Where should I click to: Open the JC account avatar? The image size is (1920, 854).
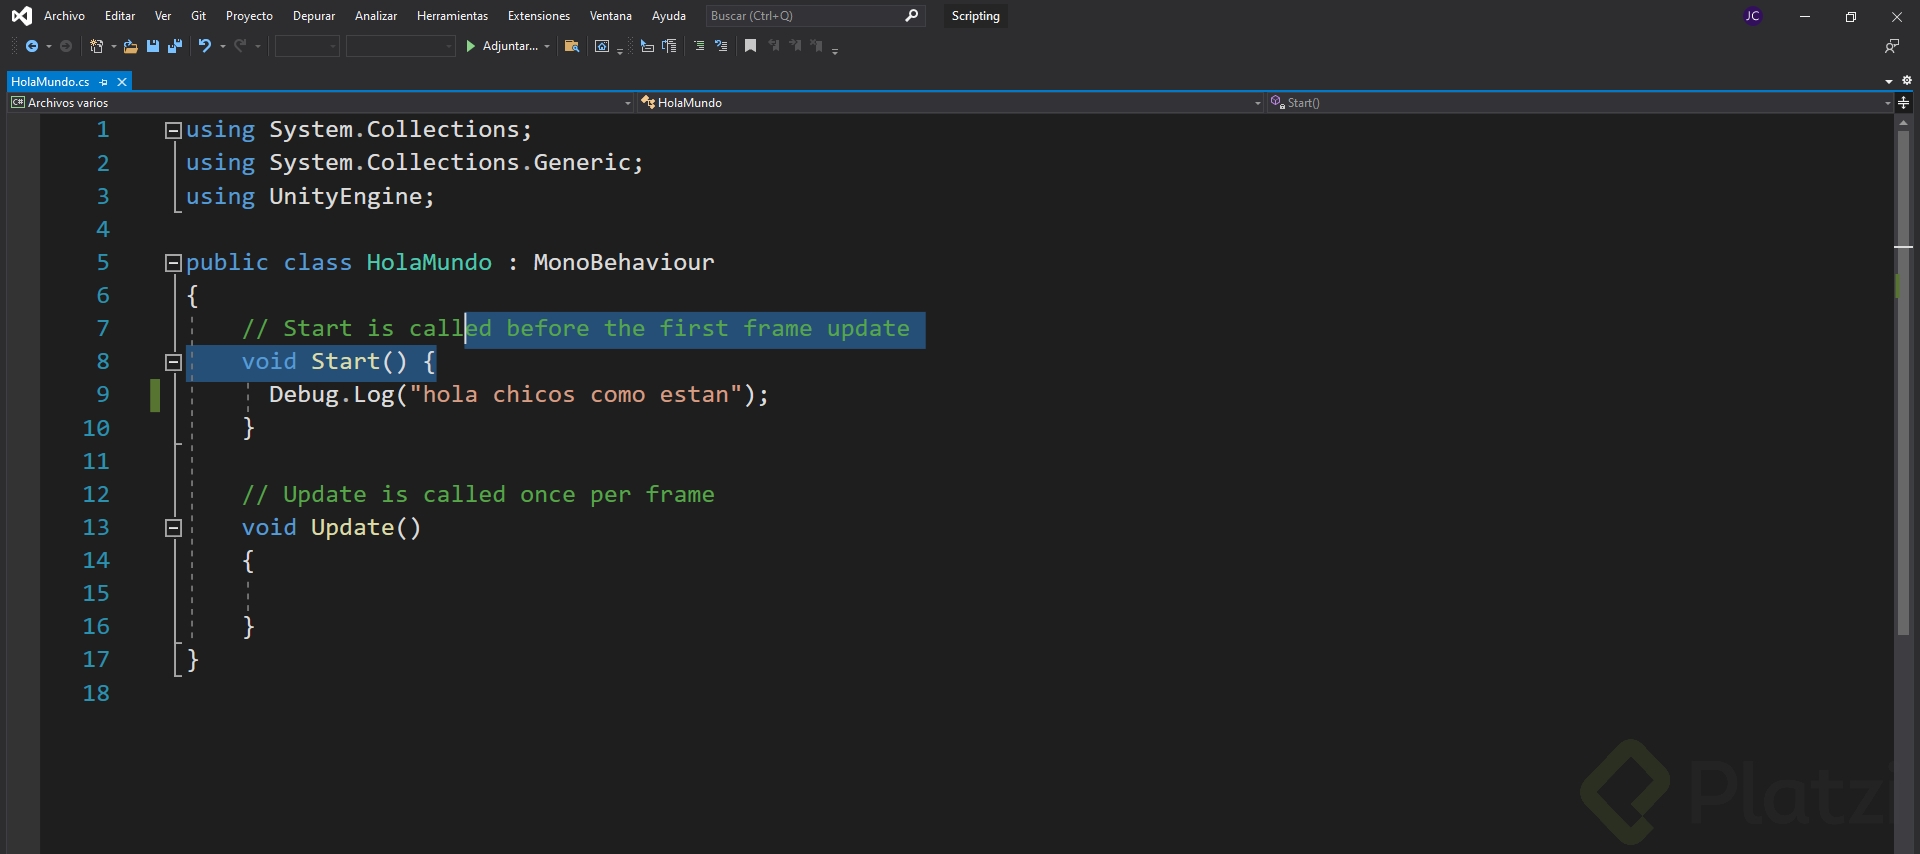coord(1752,16)
